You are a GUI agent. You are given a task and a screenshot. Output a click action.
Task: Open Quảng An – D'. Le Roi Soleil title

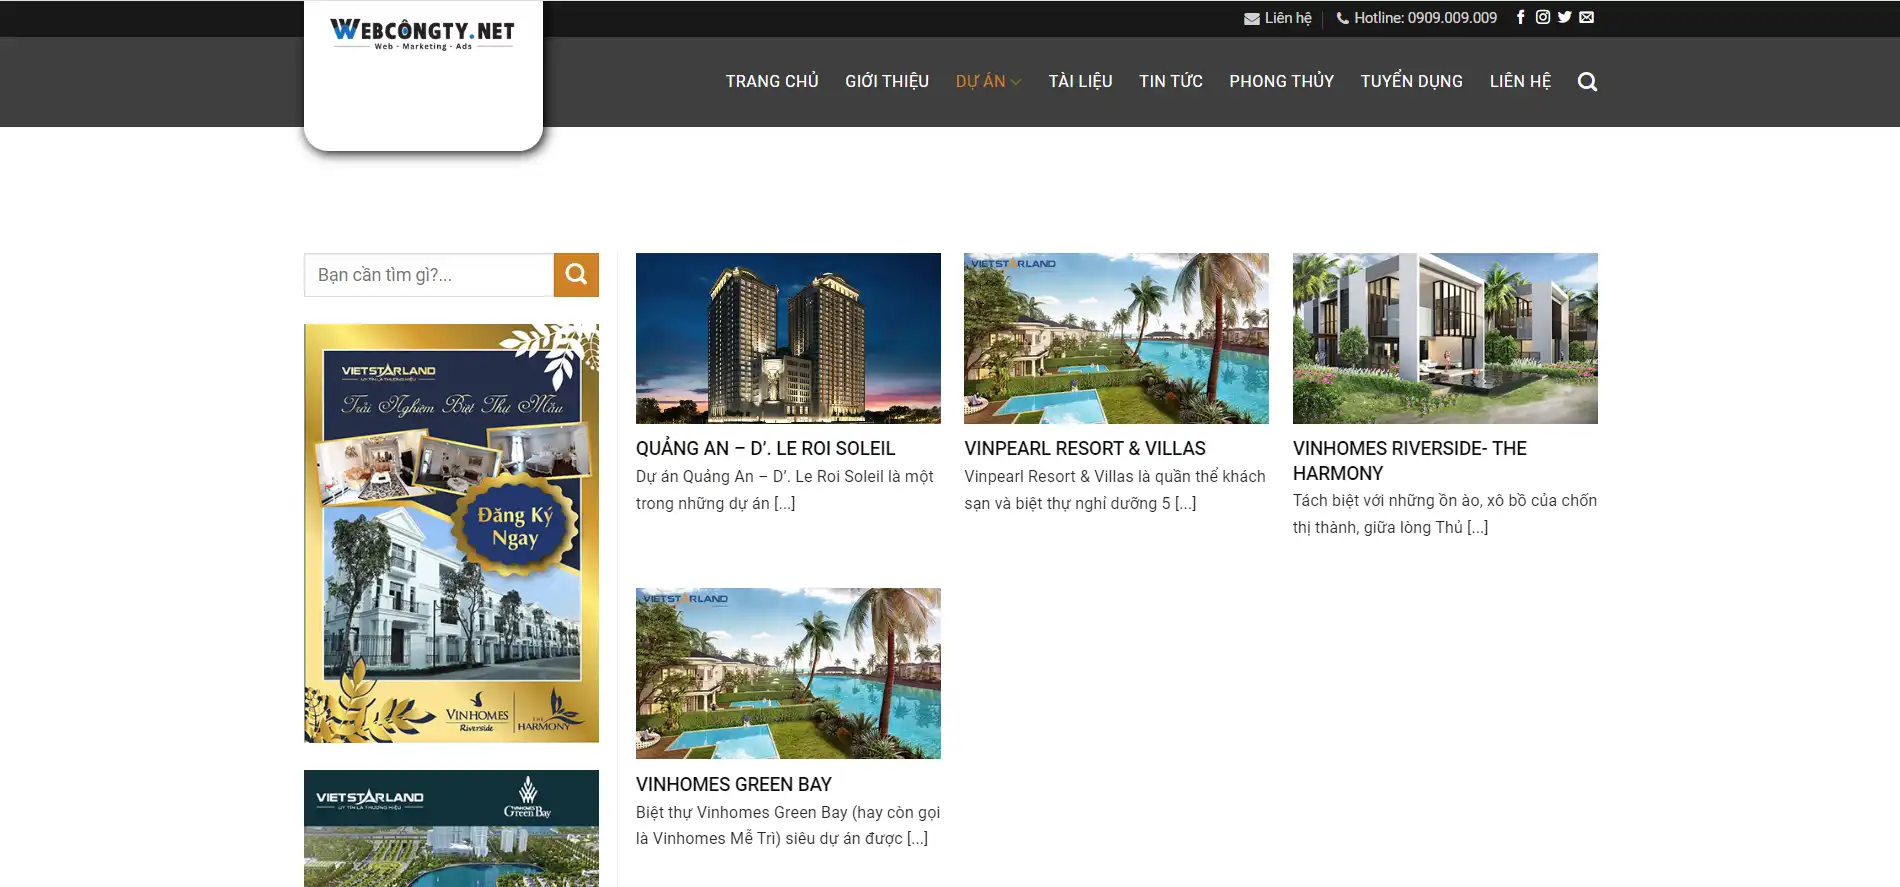pyautogui.click(x=765, y=449)
